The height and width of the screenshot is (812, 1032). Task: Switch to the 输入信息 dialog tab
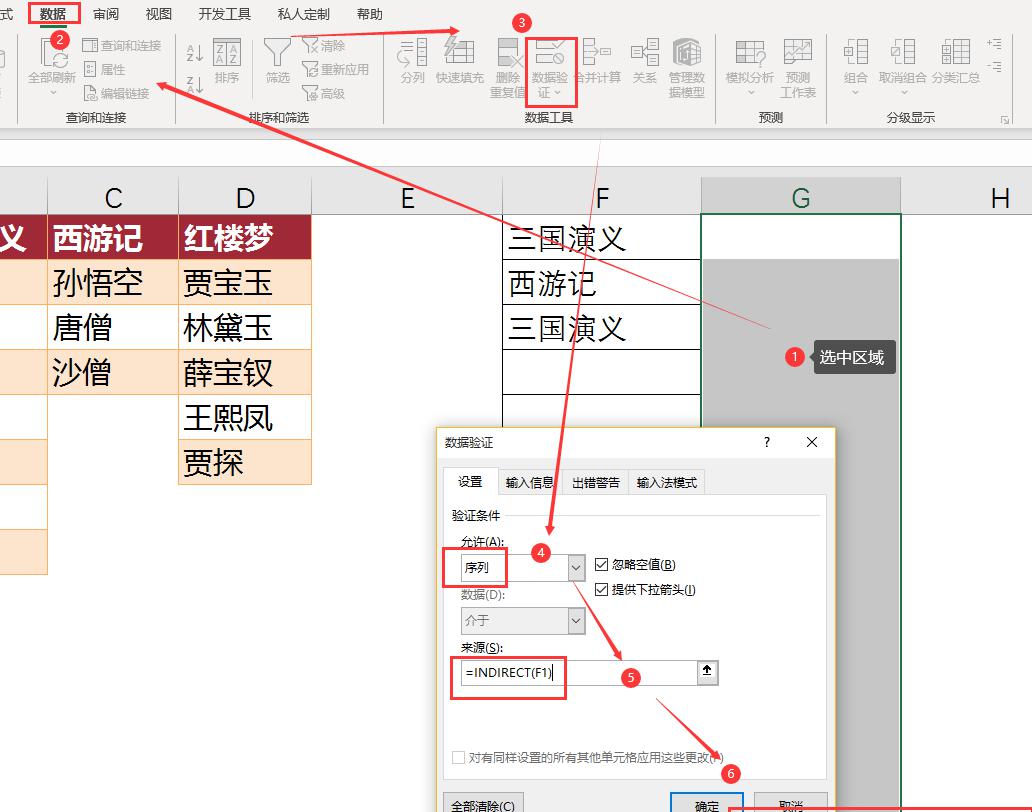[x=529, y=482]
